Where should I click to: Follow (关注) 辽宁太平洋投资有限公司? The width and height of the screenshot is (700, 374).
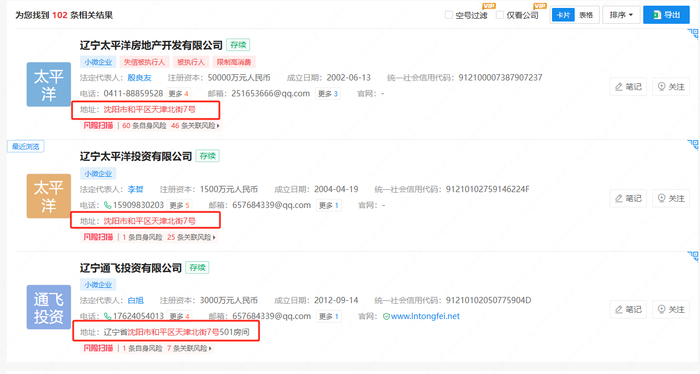click(671, 198)
